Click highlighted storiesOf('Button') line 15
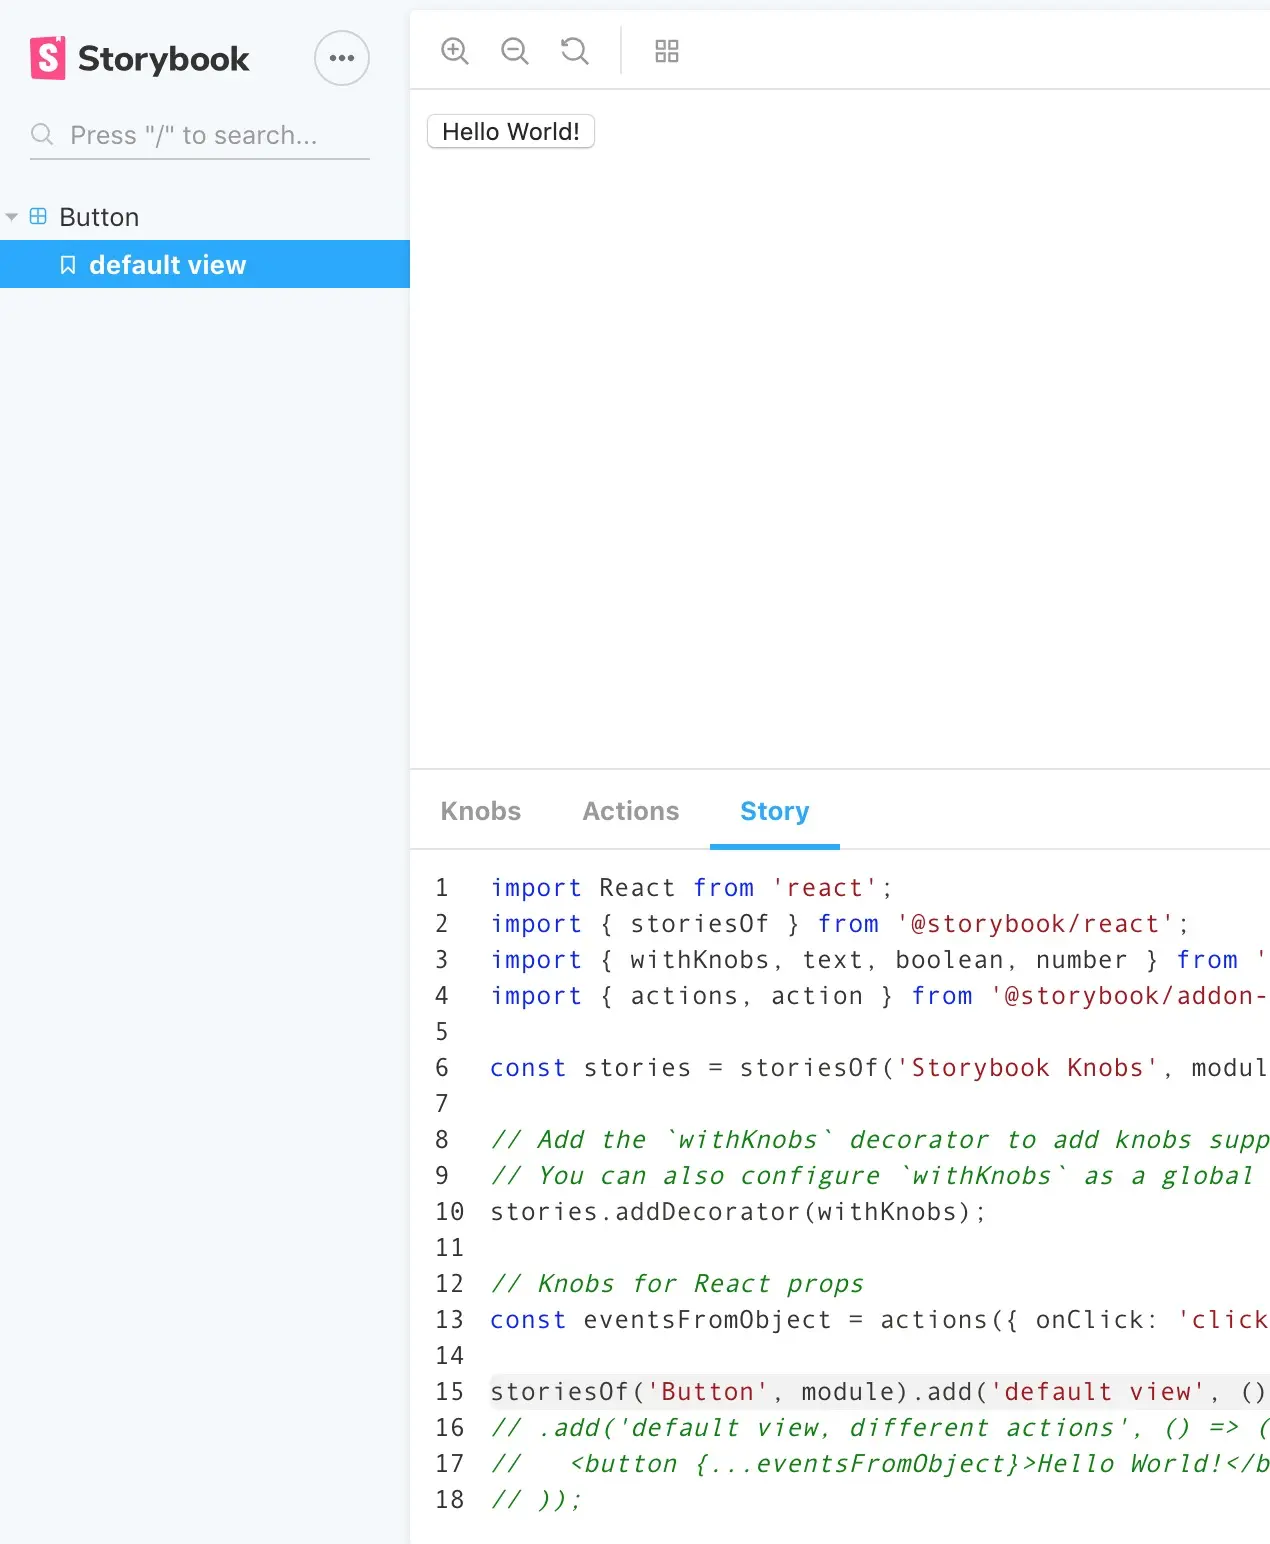This screenshot has width=1270, height=1544. click(880, 1392)
